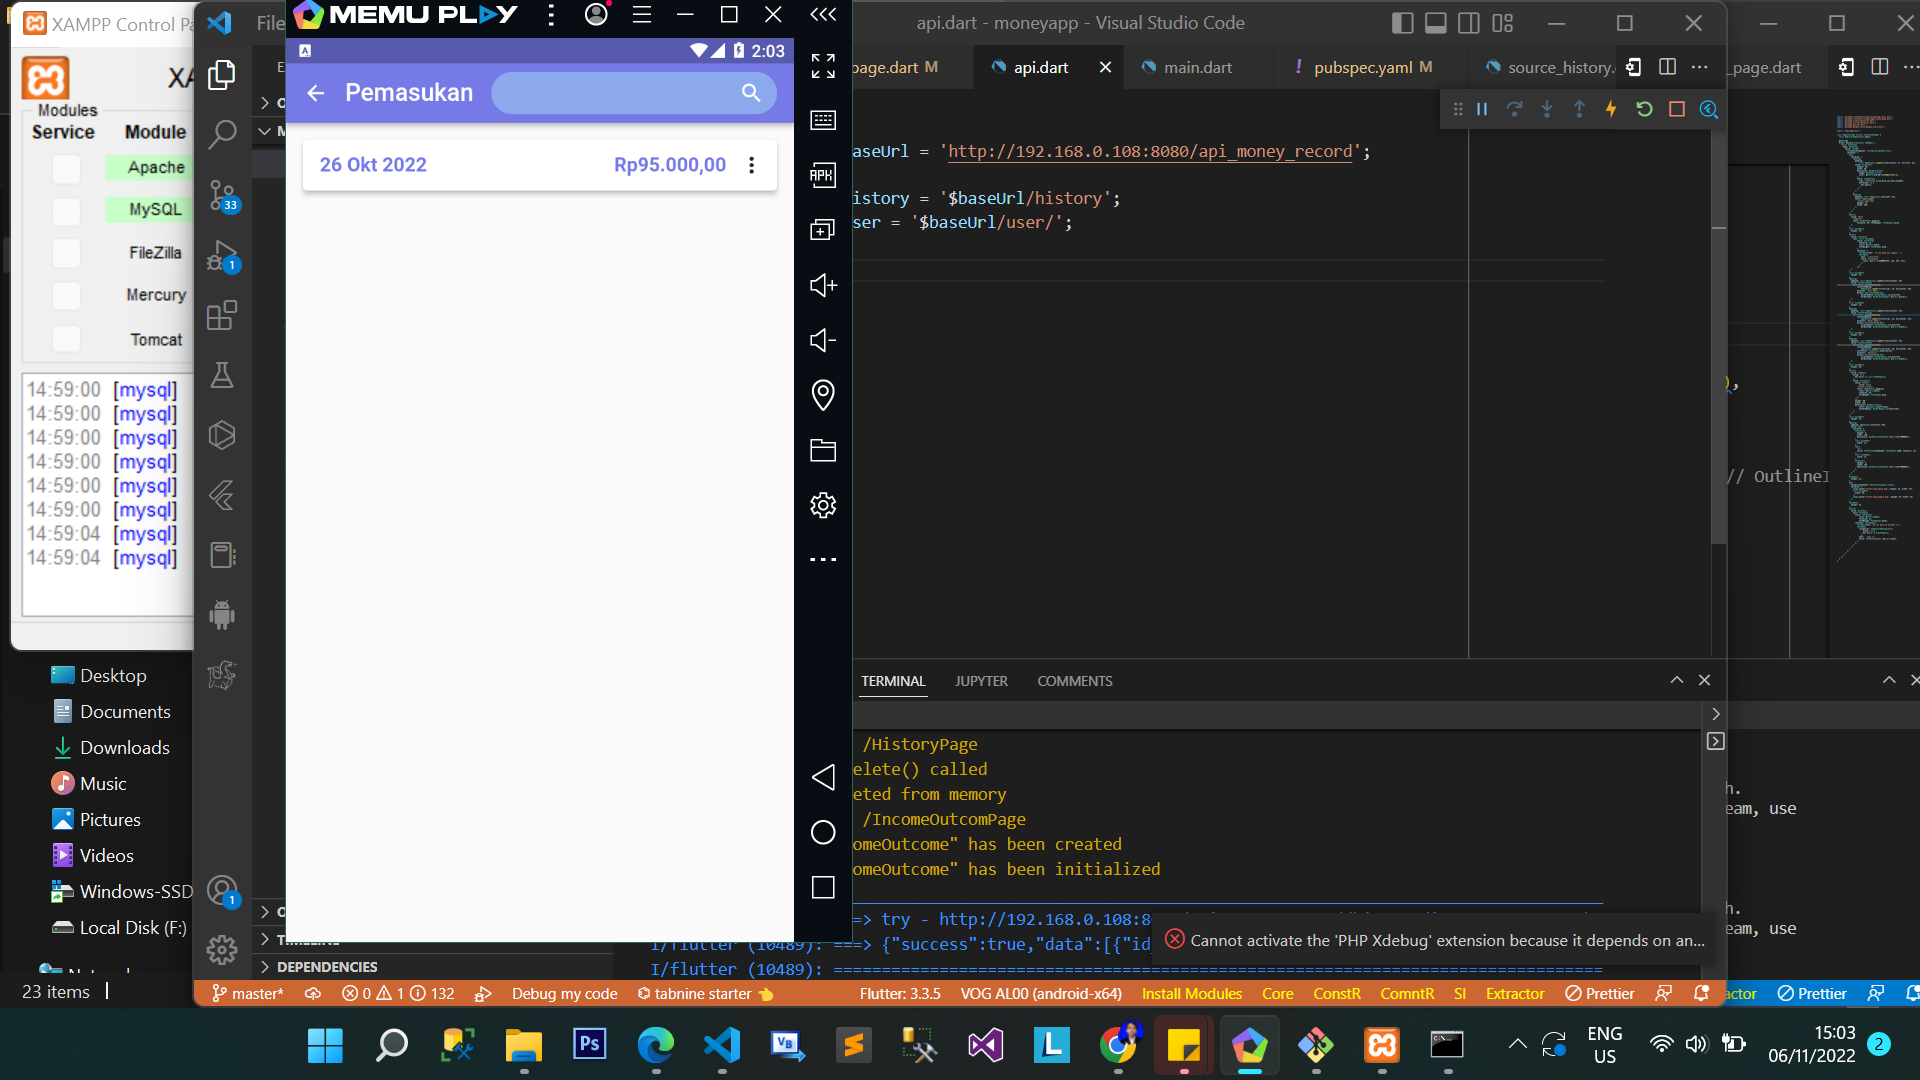This screenshot has height=1080, width=1920.
Task: Check the MySQL service checkbox
Action: point(65,211)
